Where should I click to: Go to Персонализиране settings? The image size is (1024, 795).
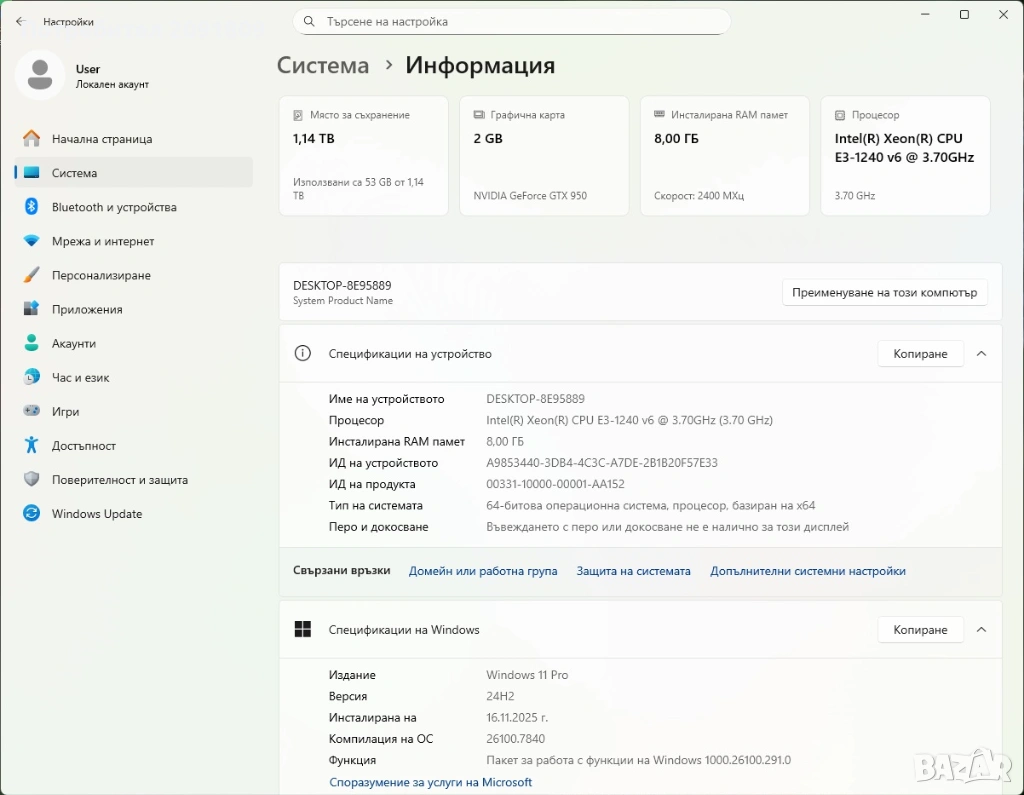tap(101, 275)
